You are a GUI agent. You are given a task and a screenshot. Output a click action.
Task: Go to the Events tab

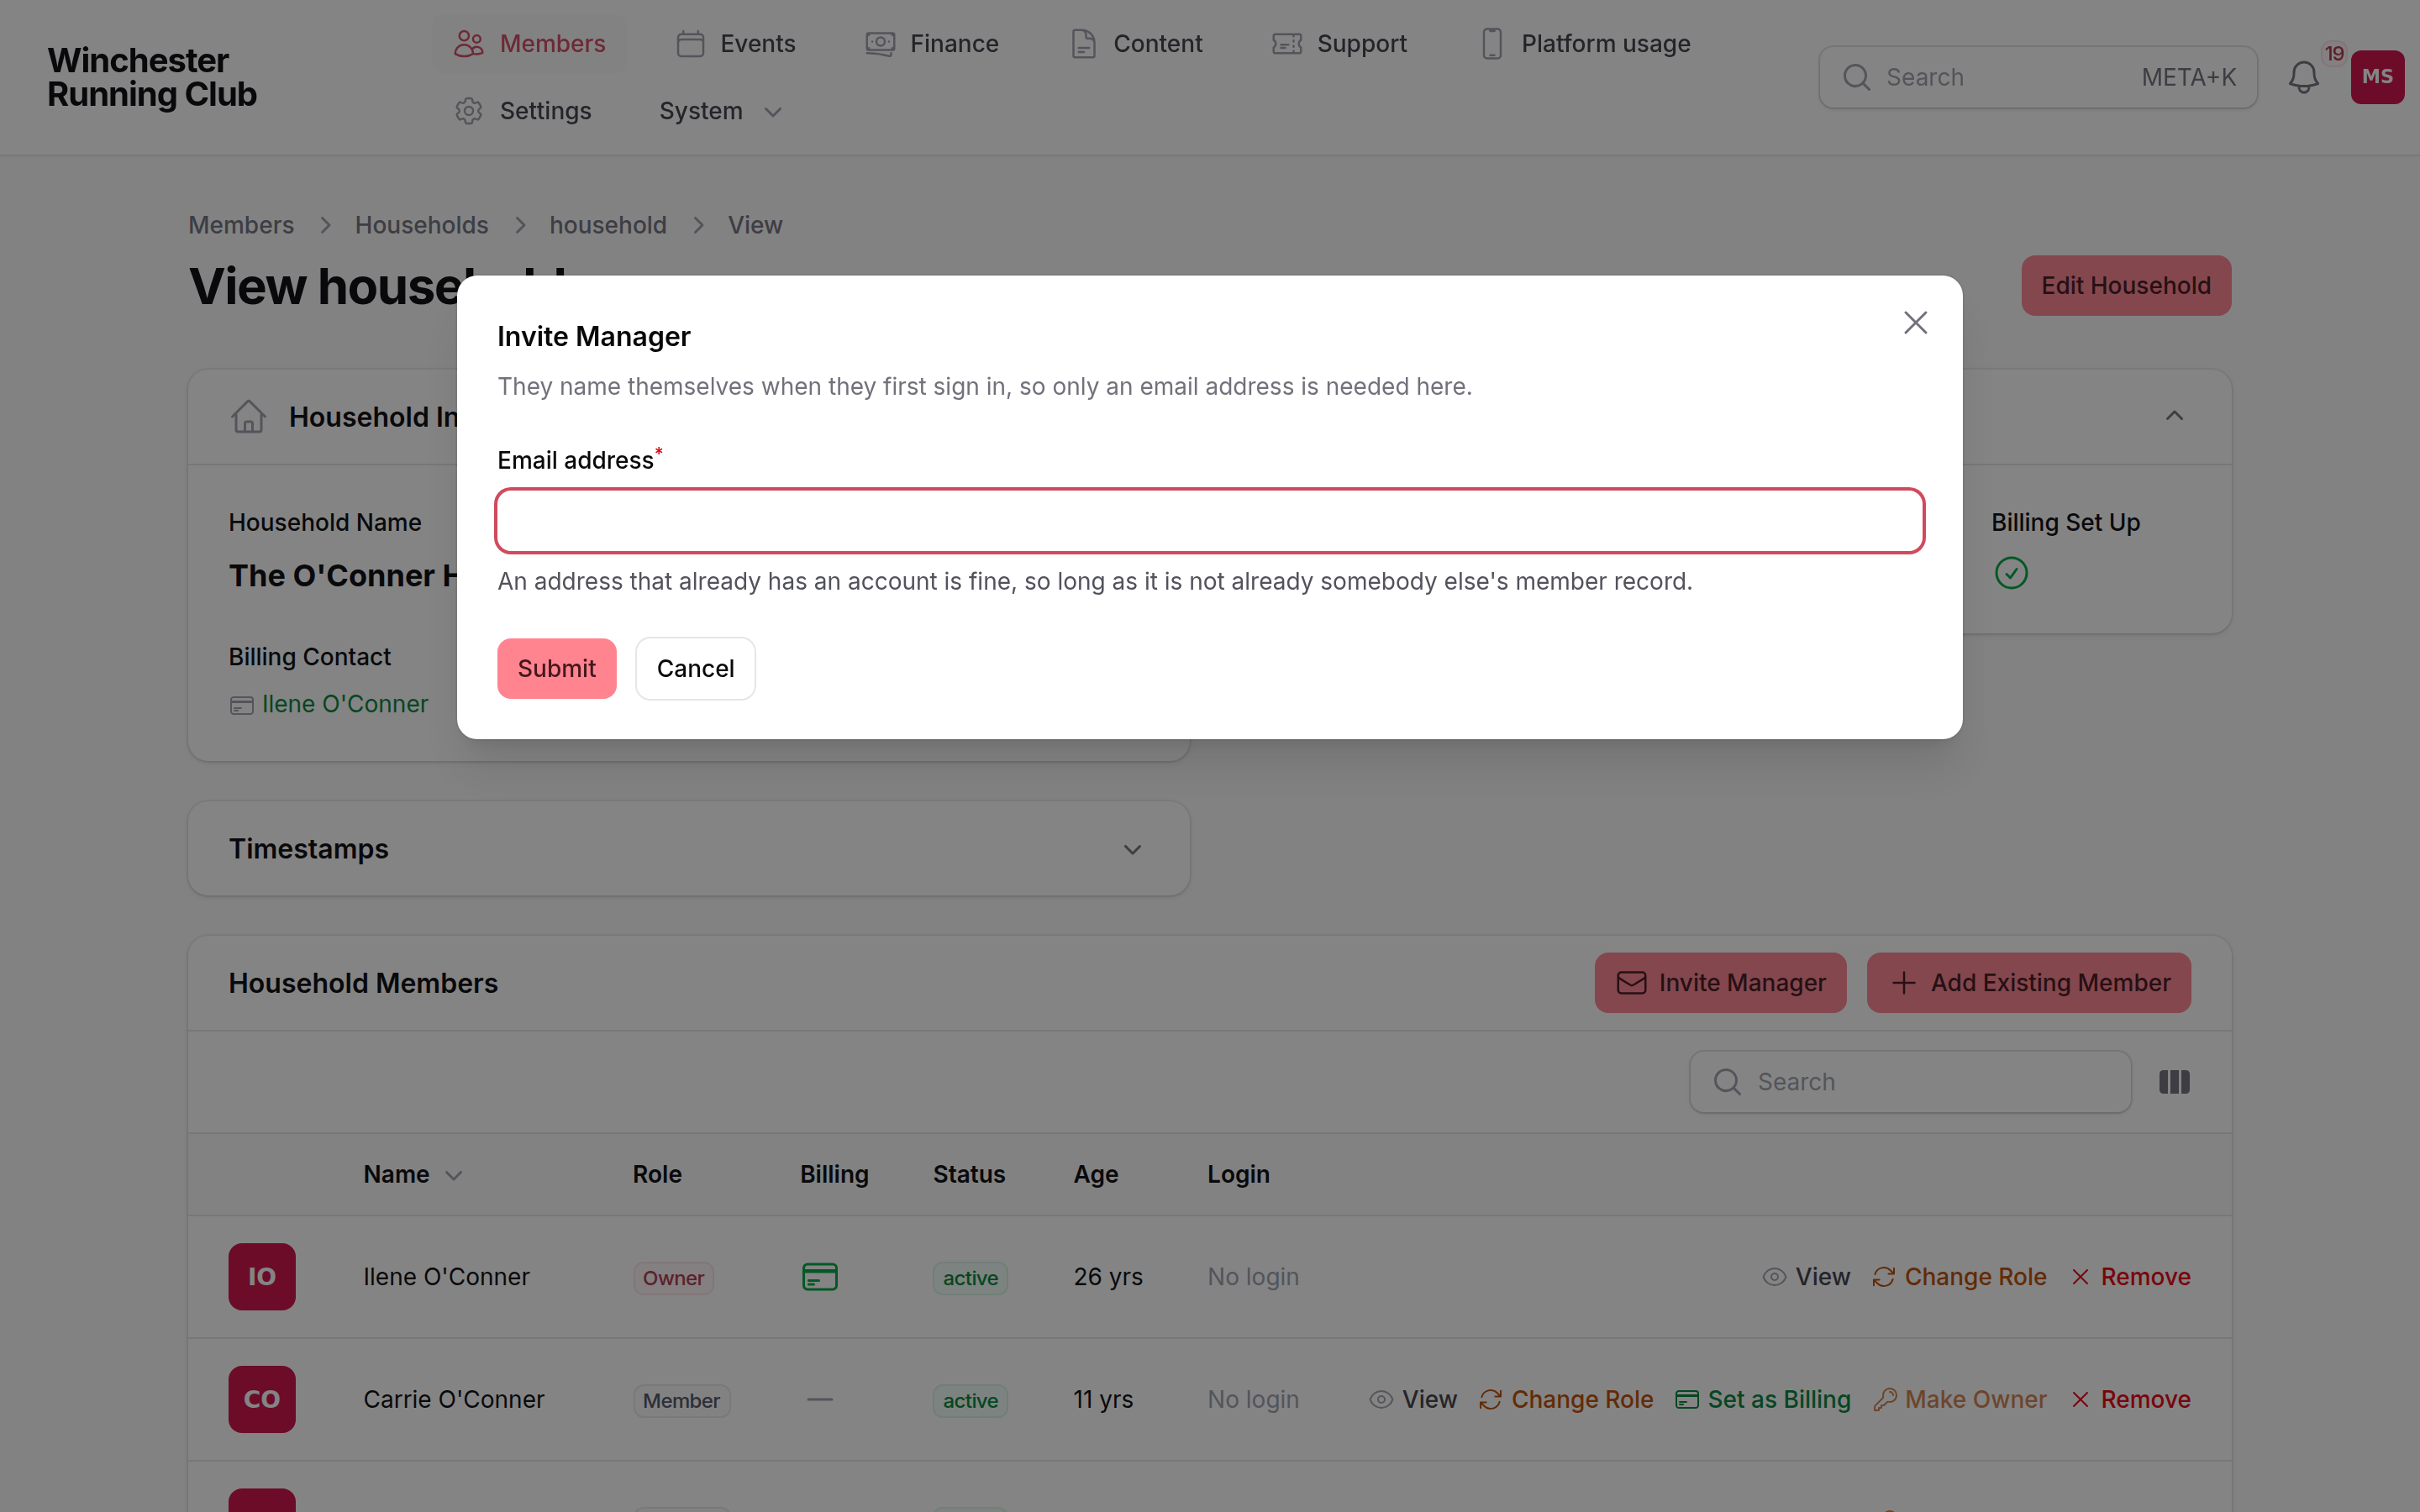tap(736, 44)
